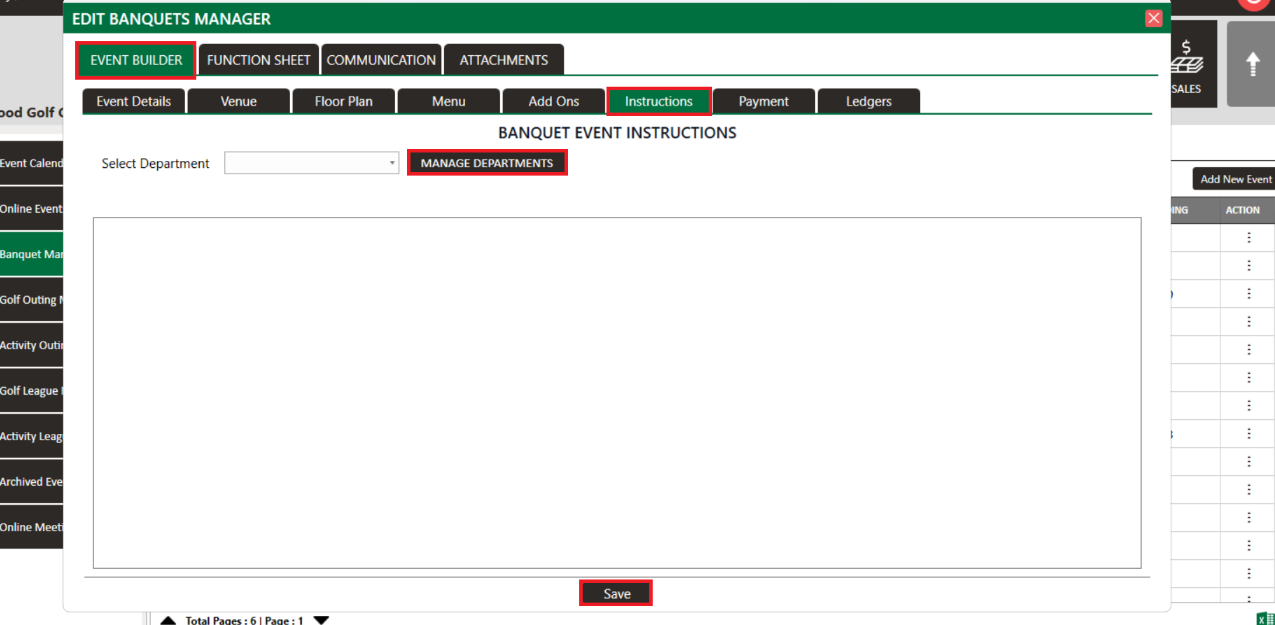Click the Excel export icon at the bottom right
This screenshot has width=1275, height=625.
pos(1265,619)
